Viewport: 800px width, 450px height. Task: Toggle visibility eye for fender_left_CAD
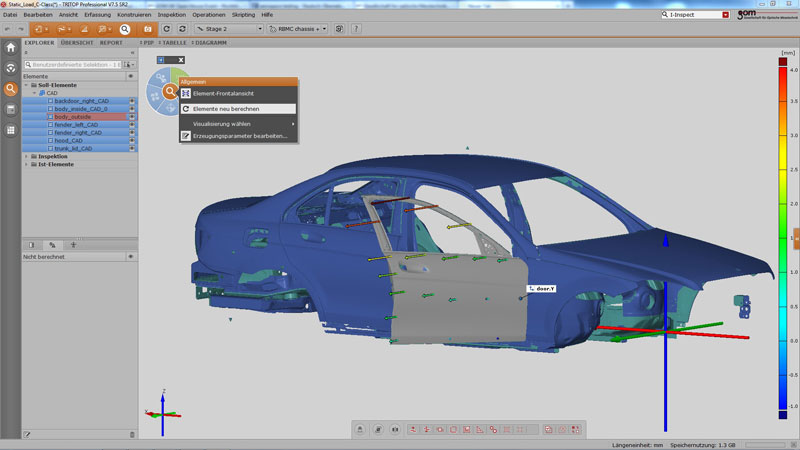[x=131, y=125]
